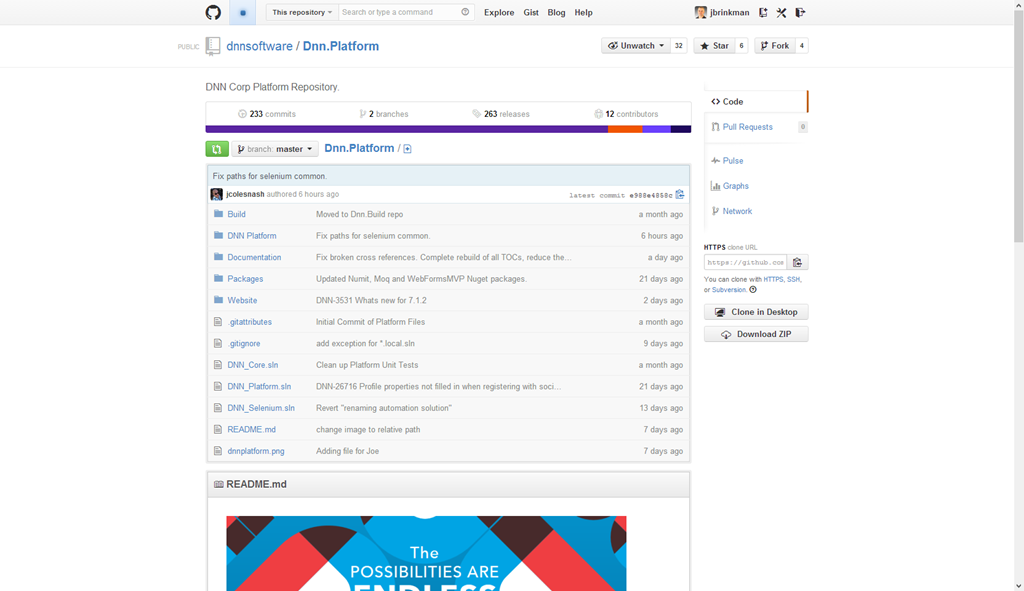Open the Documentation folder
Screen dimensions: 1024x591
(x=254, y=257)
